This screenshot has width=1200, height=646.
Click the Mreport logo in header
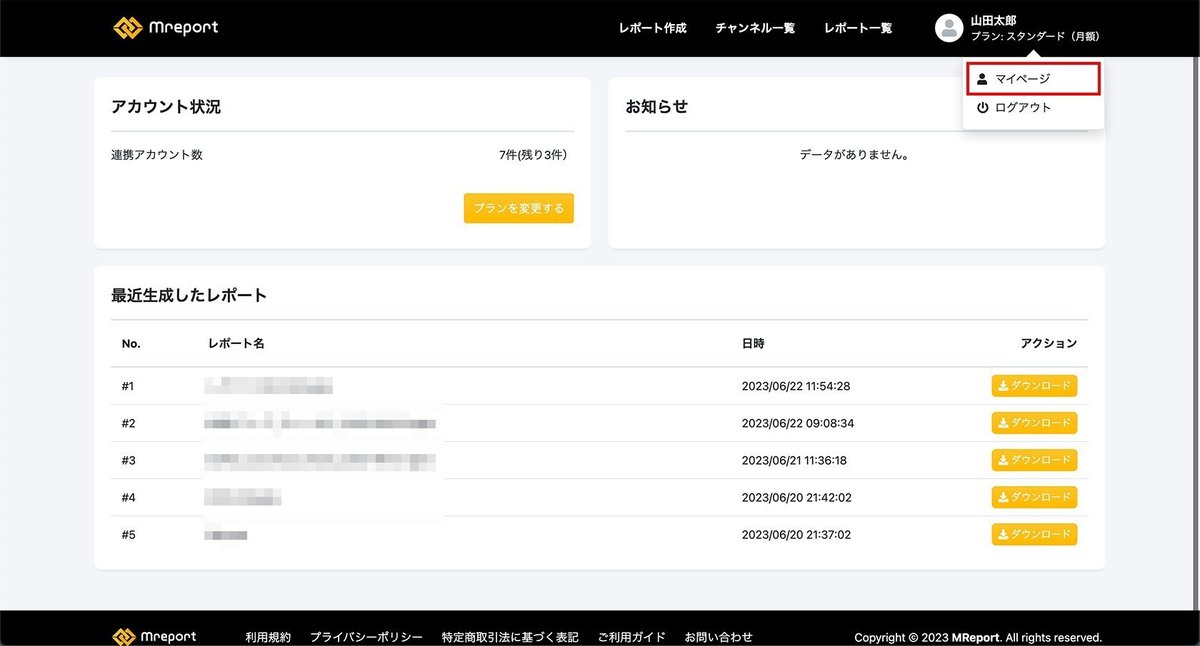(165, 28)
